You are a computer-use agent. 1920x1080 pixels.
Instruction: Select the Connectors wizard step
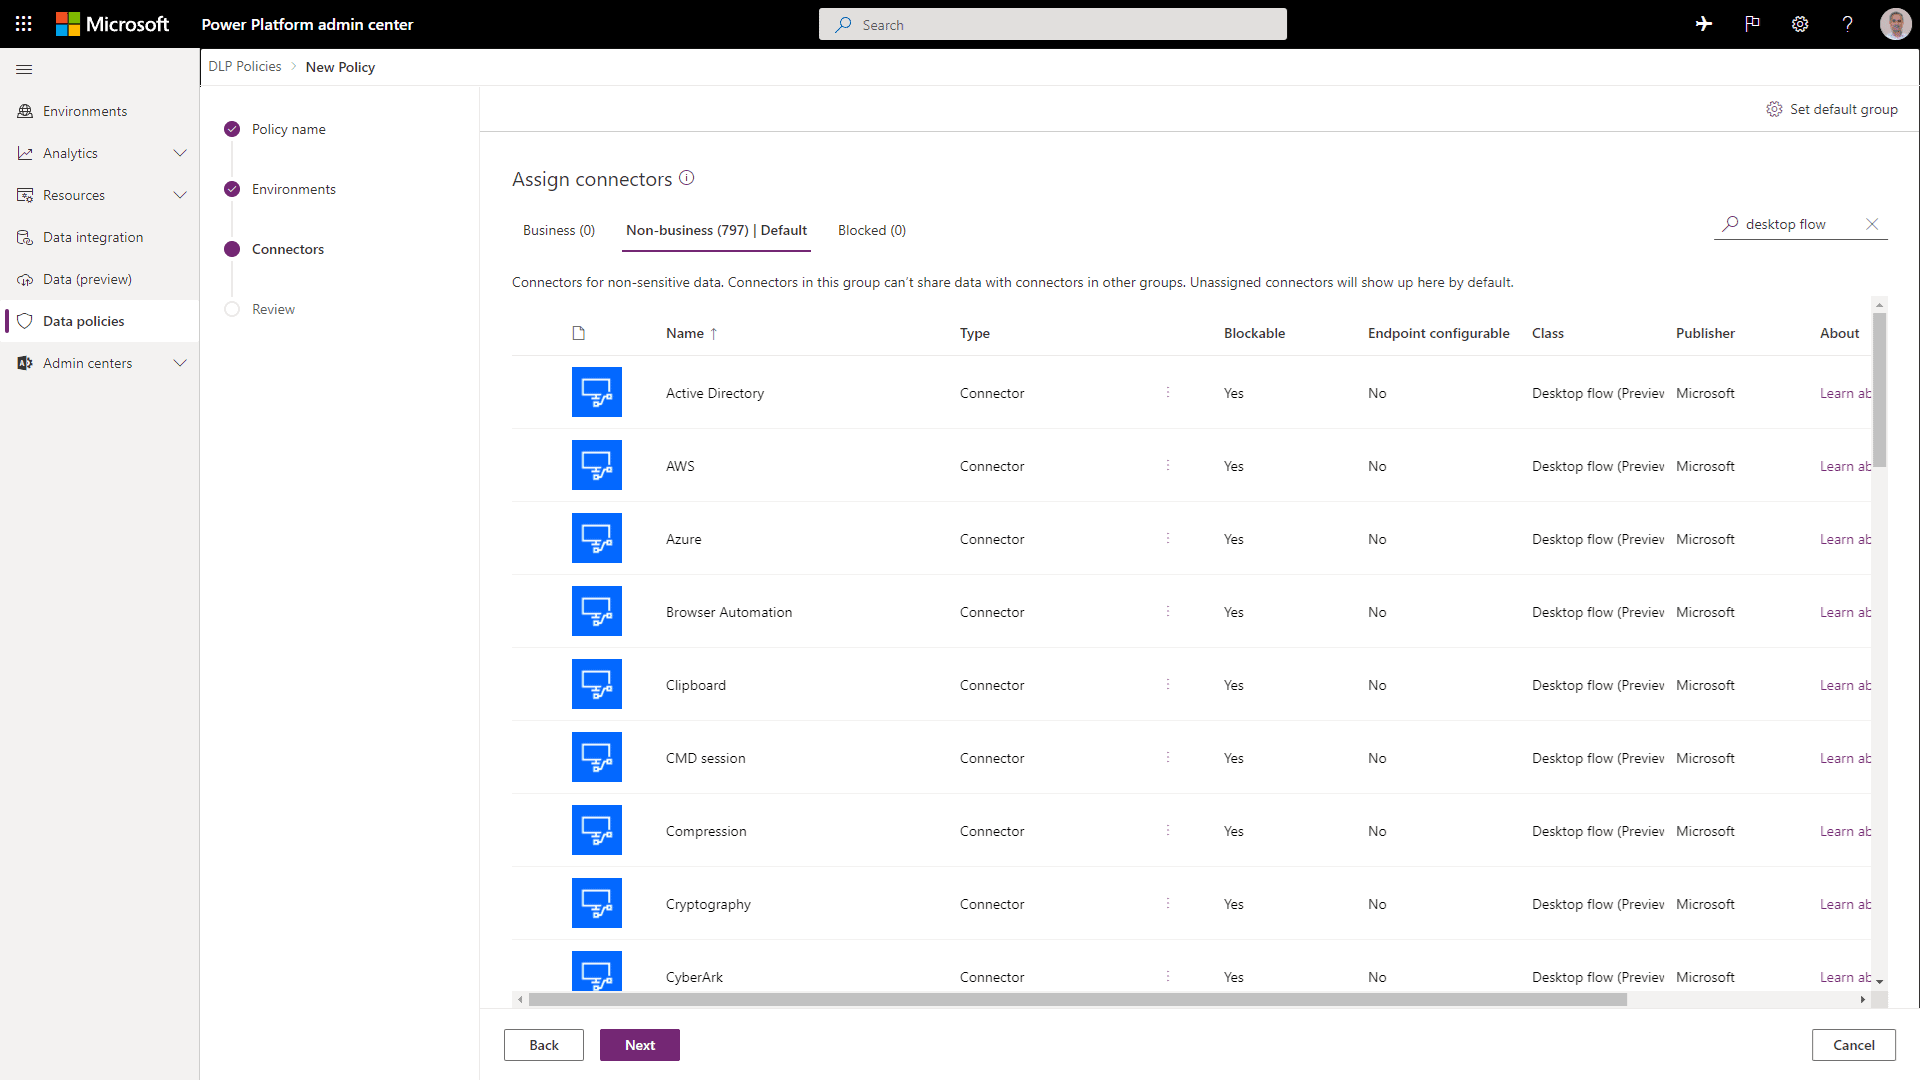tap(287, 249)
